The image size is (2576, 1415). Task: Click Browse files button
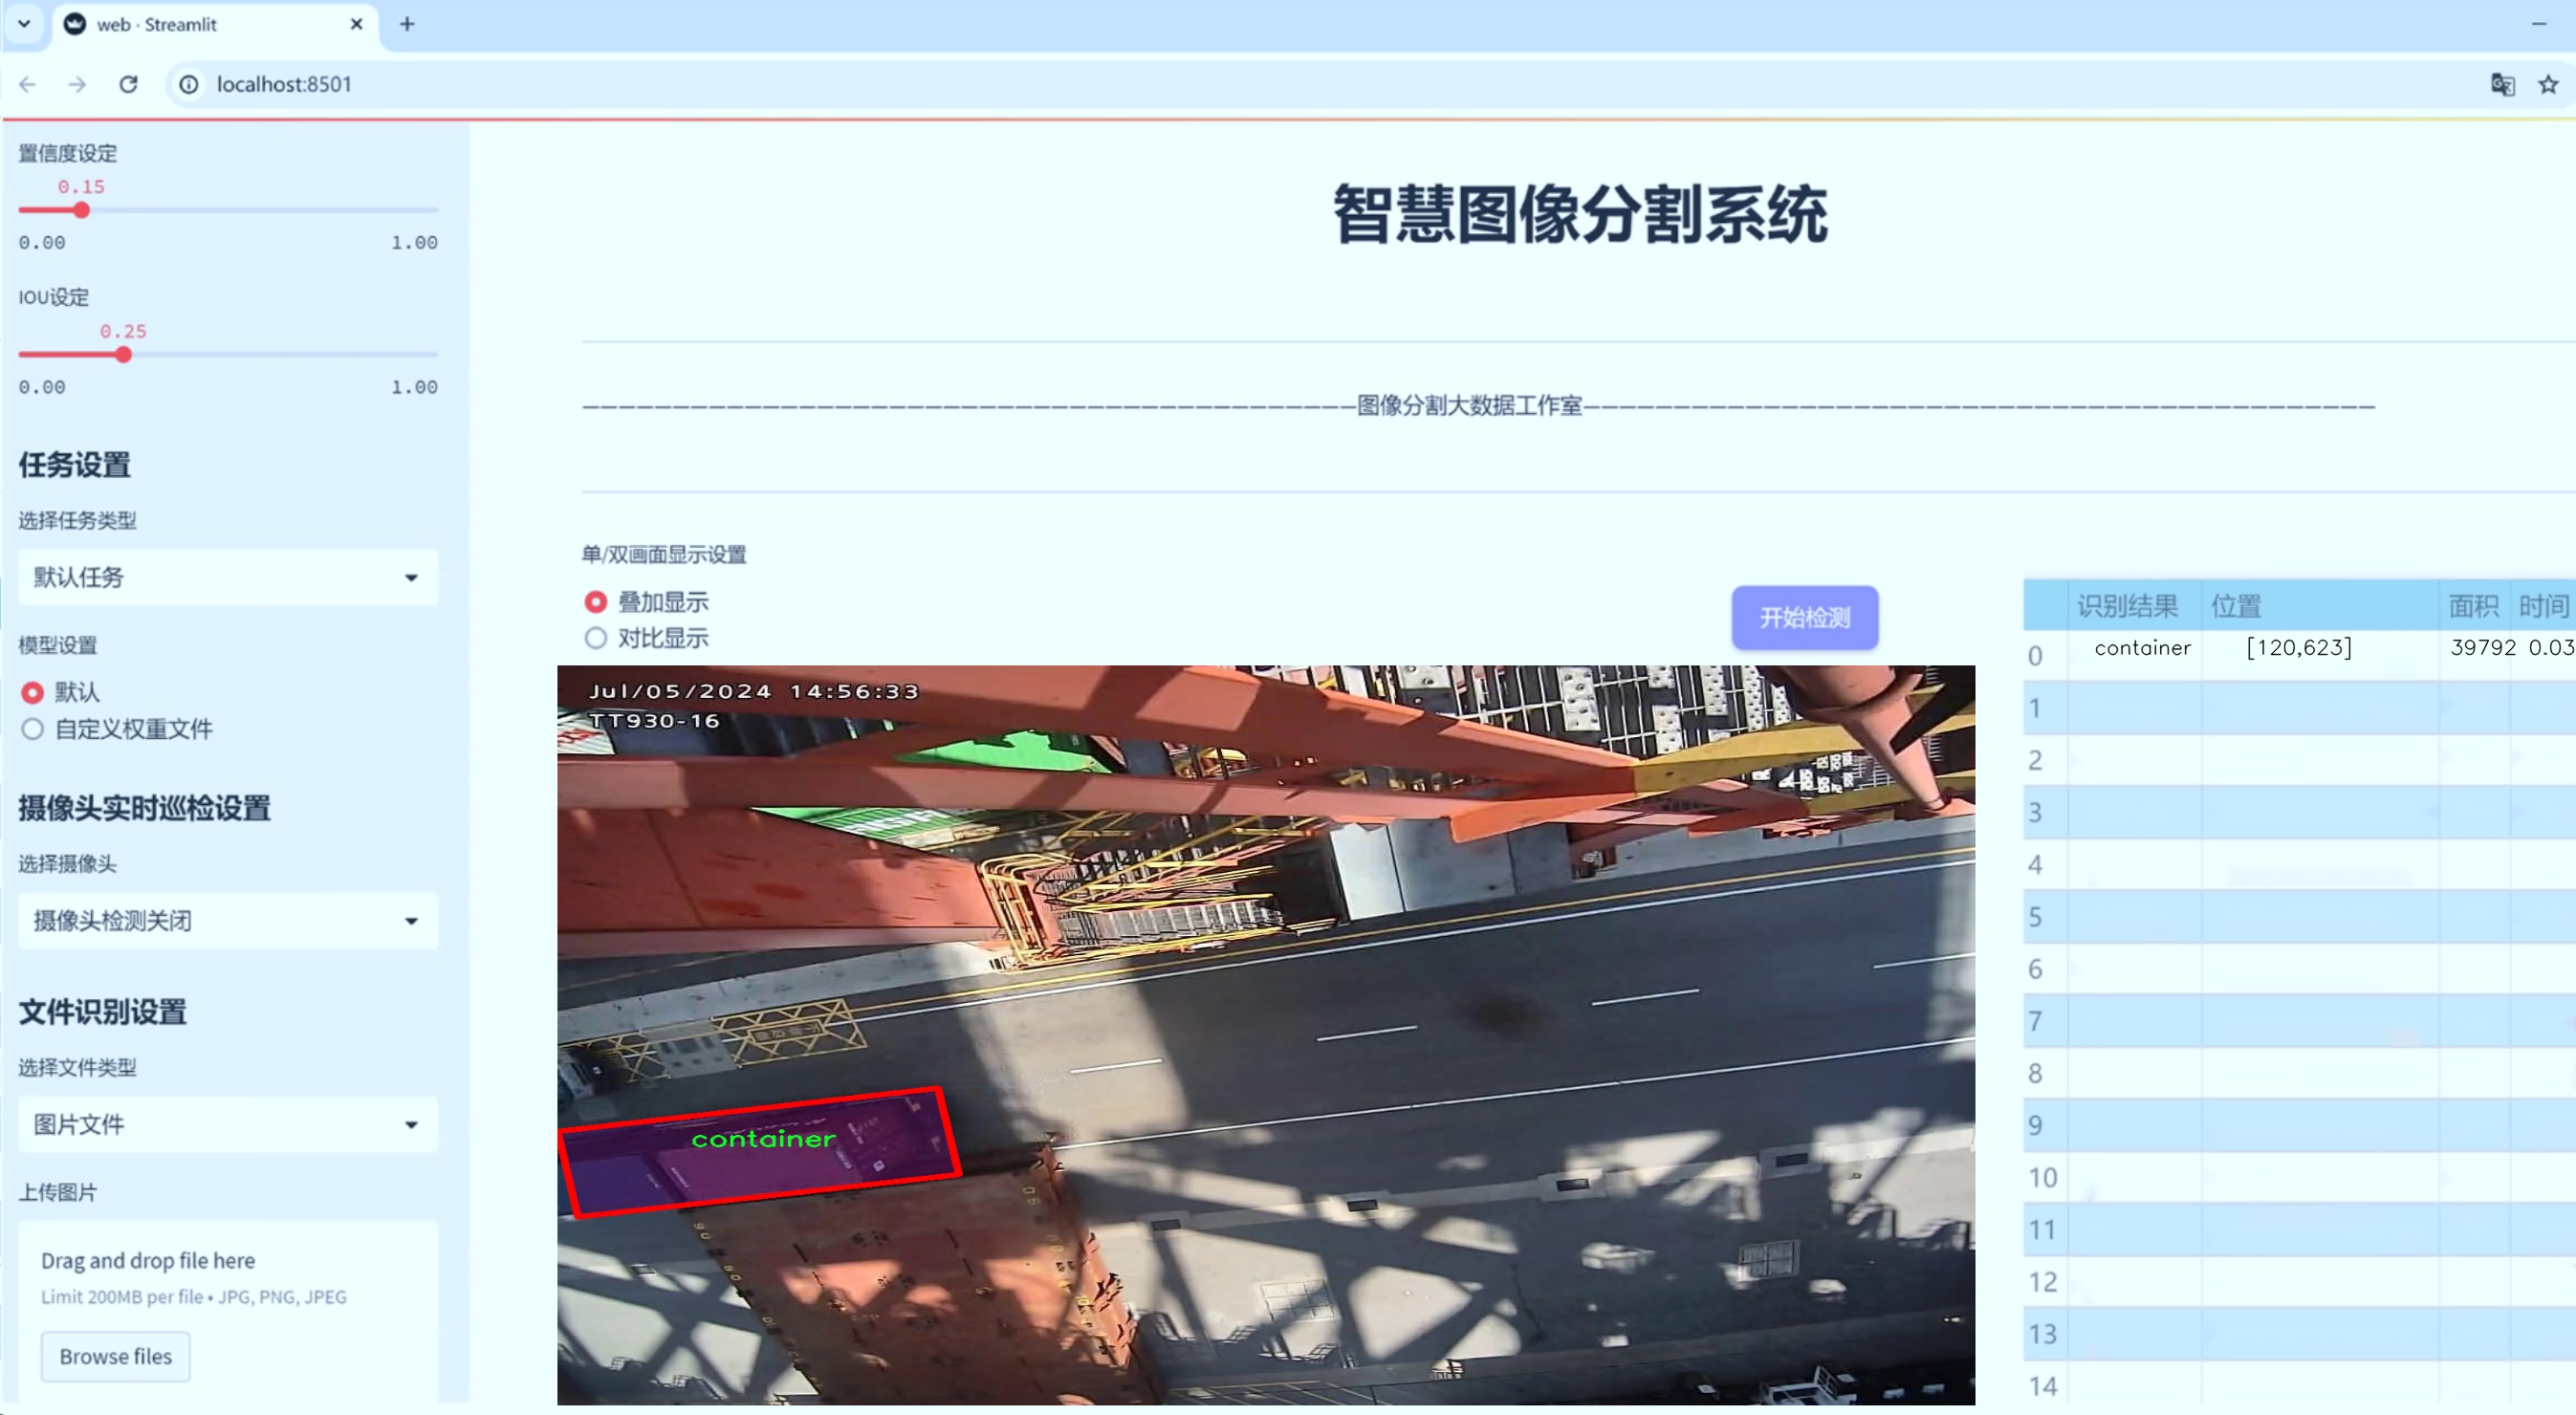(115, 1356)
